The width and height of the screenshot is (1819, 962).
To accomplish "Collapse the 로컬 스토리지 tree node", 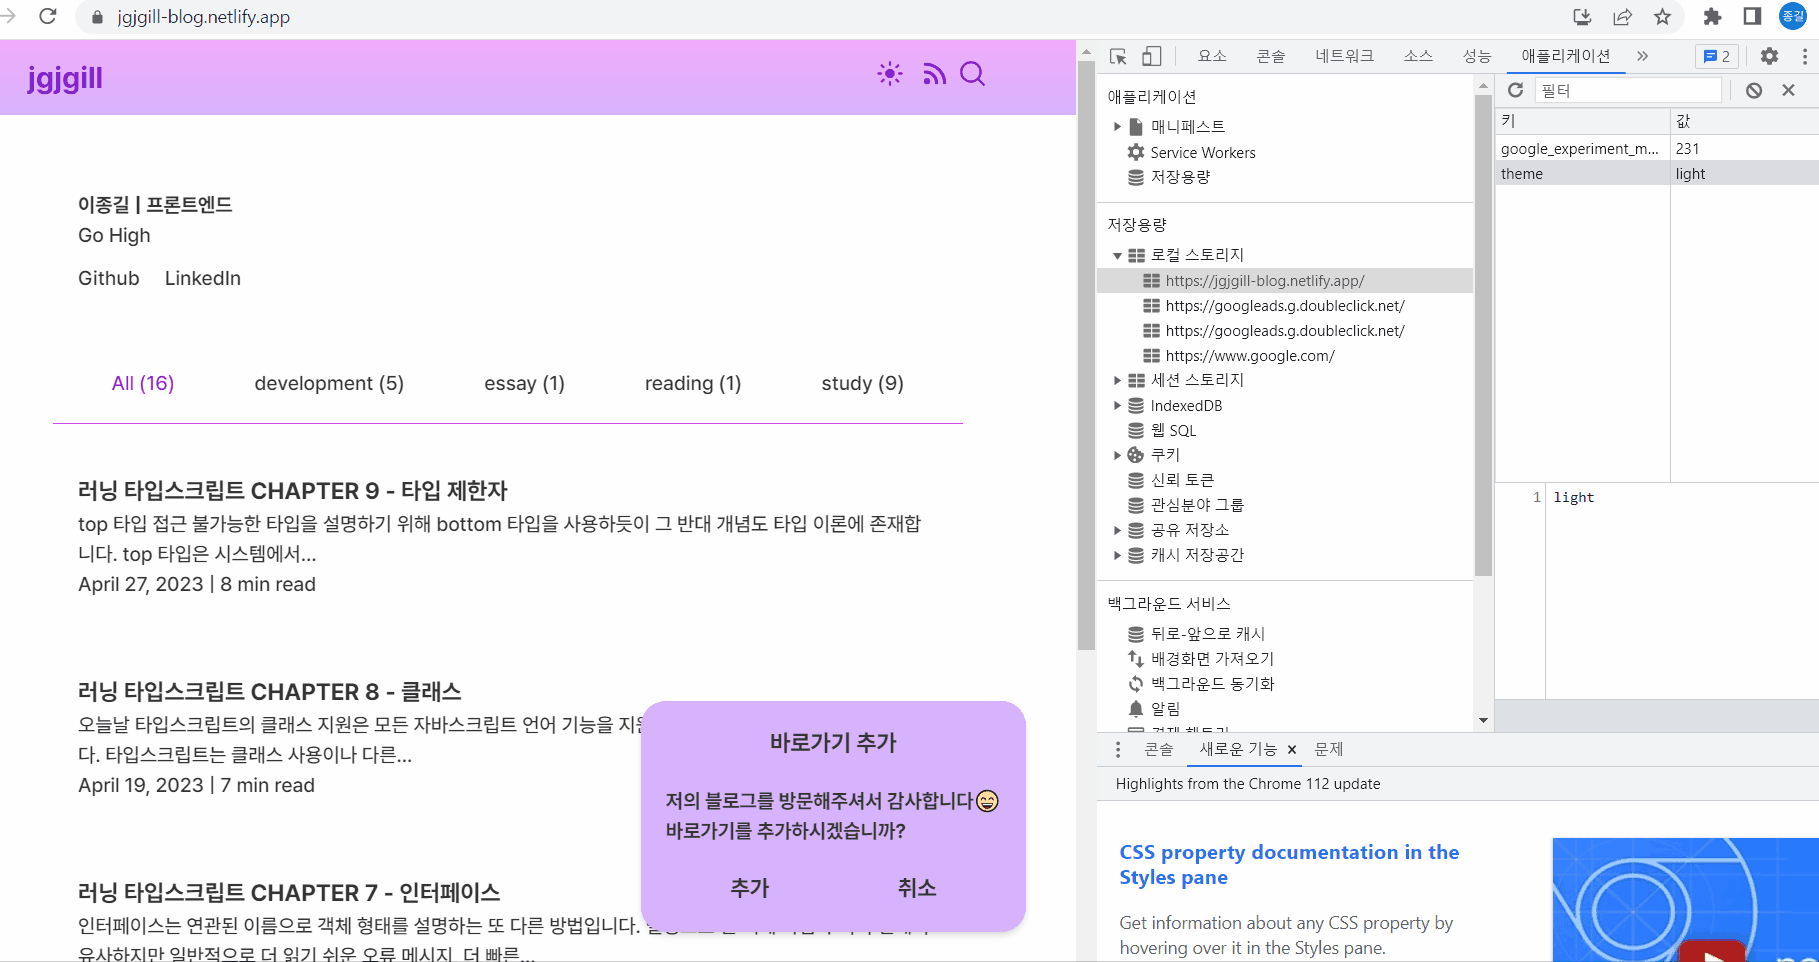I will click(x=1117, y=256).
